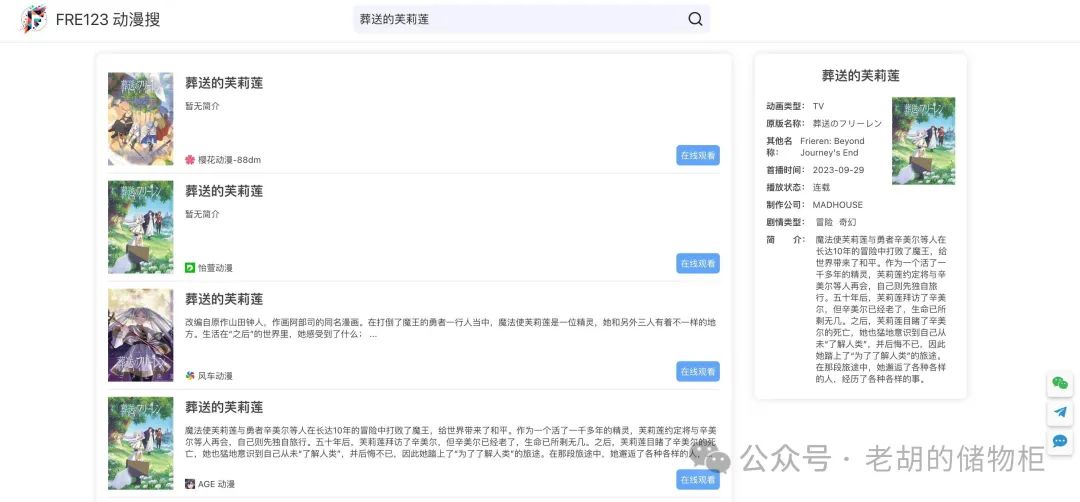
Task: Click the FRE123 logo icon
Action: coord(34,19)
